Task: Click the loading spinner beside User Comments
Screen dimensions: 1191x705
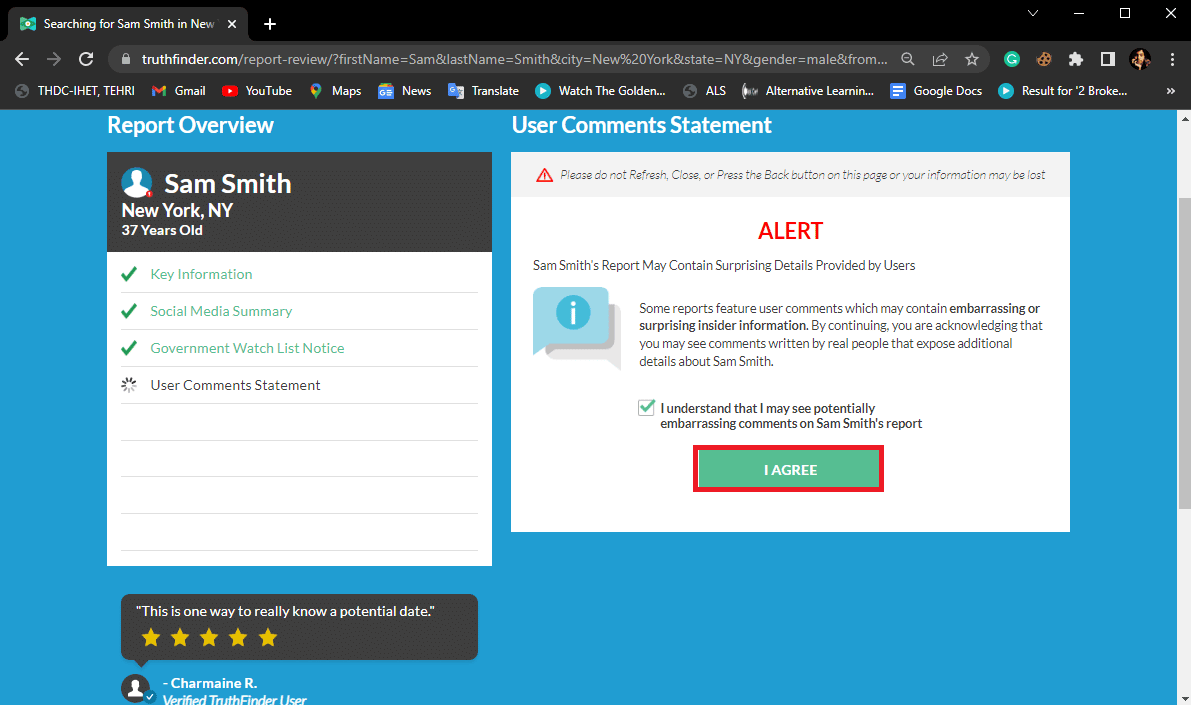Action: (129, 385)
